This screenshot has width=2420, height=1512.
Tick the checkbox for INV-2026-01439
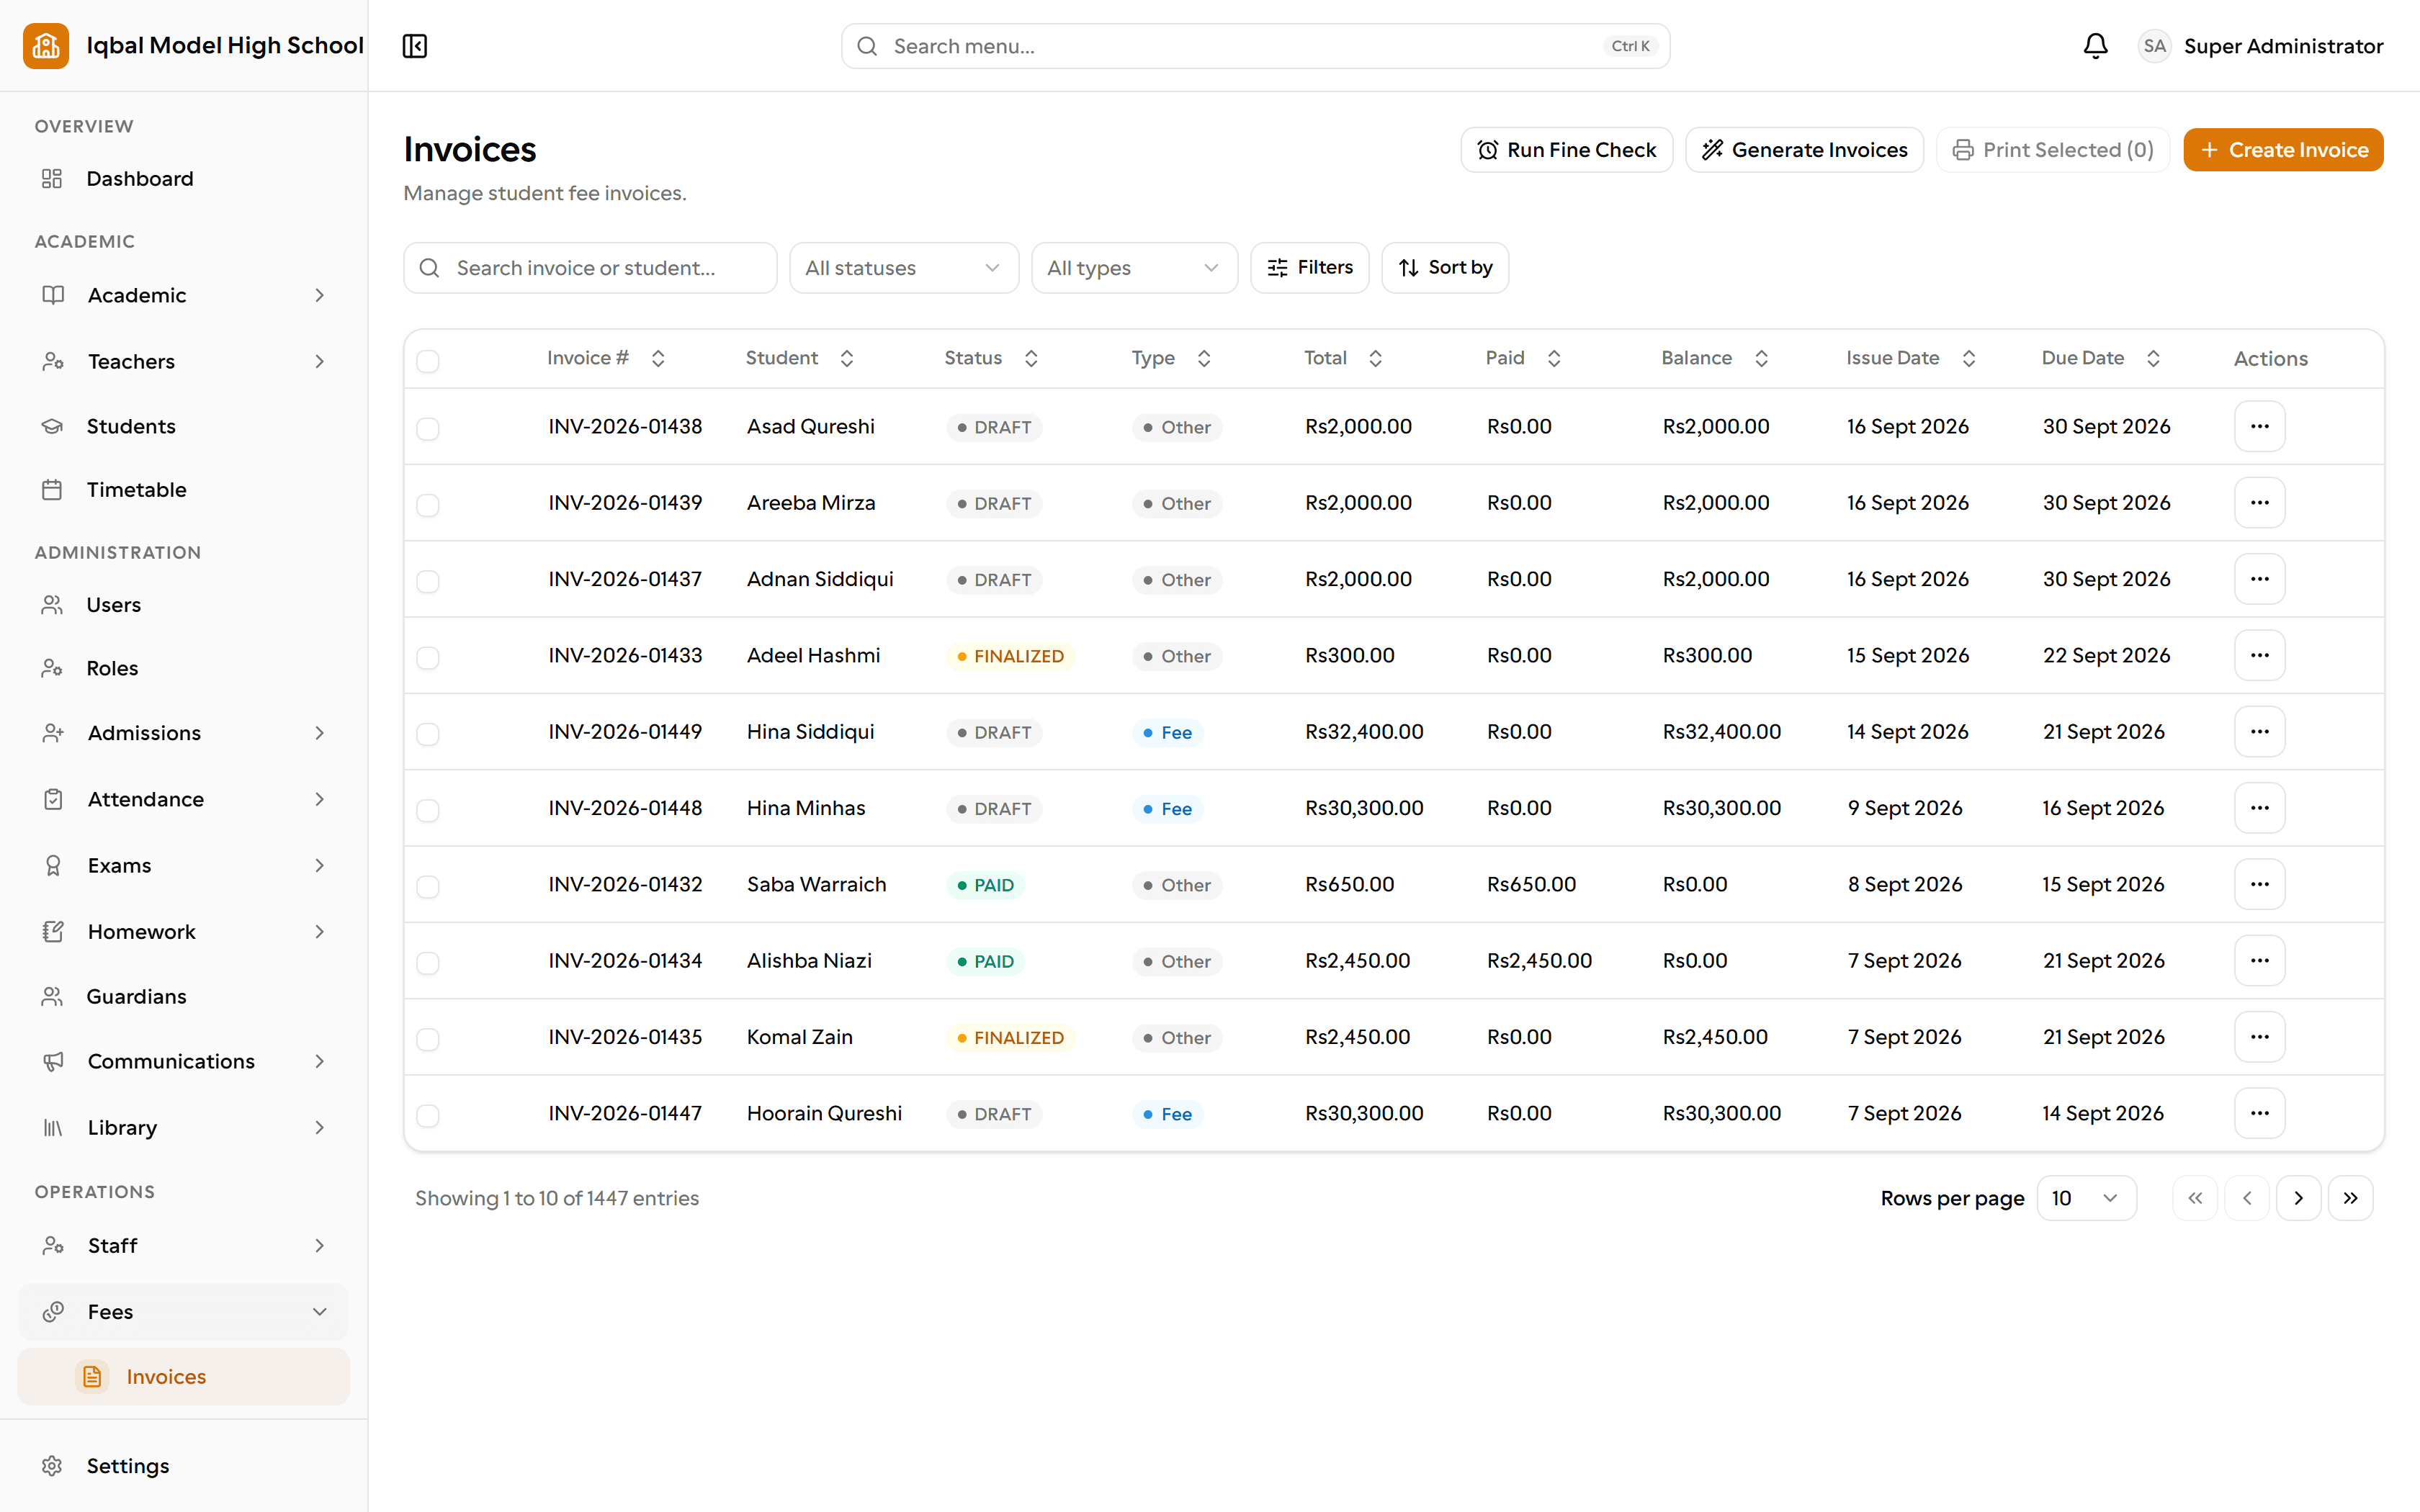click(428, 505)
